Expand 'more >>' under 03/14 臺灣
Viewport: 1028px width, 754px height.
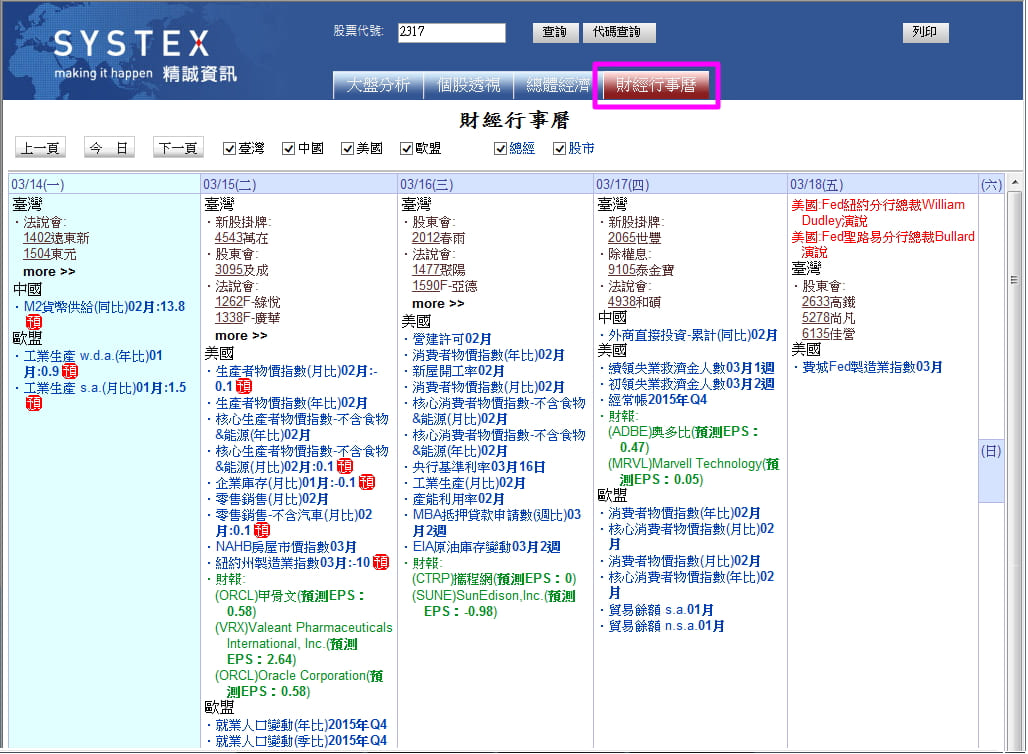click(49, 272)
